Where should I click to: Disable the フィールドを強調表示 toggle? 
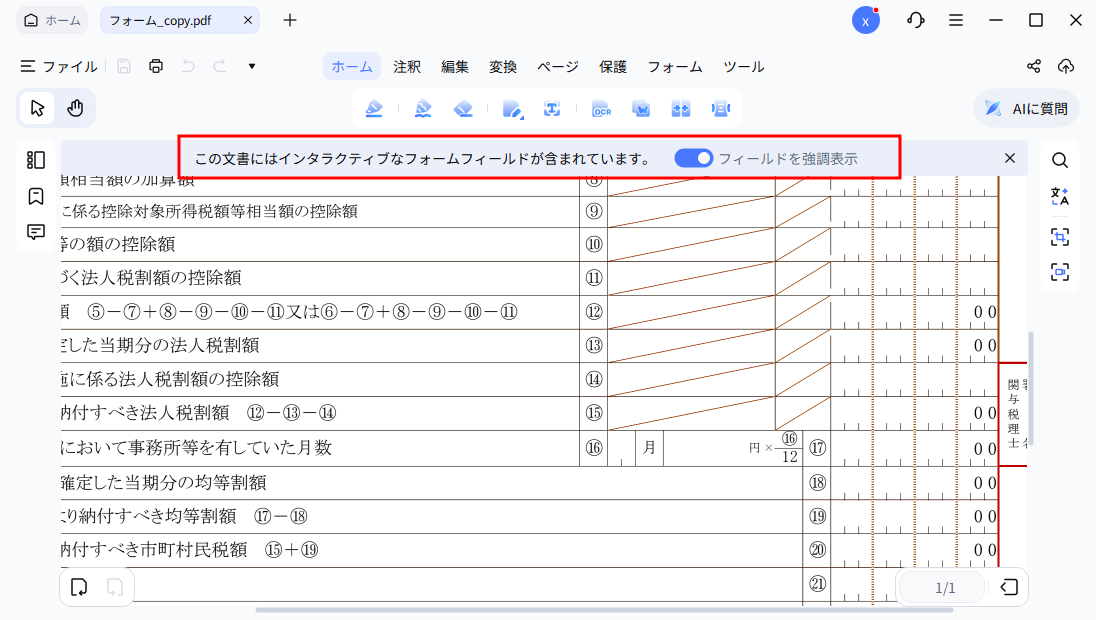pyautogui.click(x=693, y=158)
